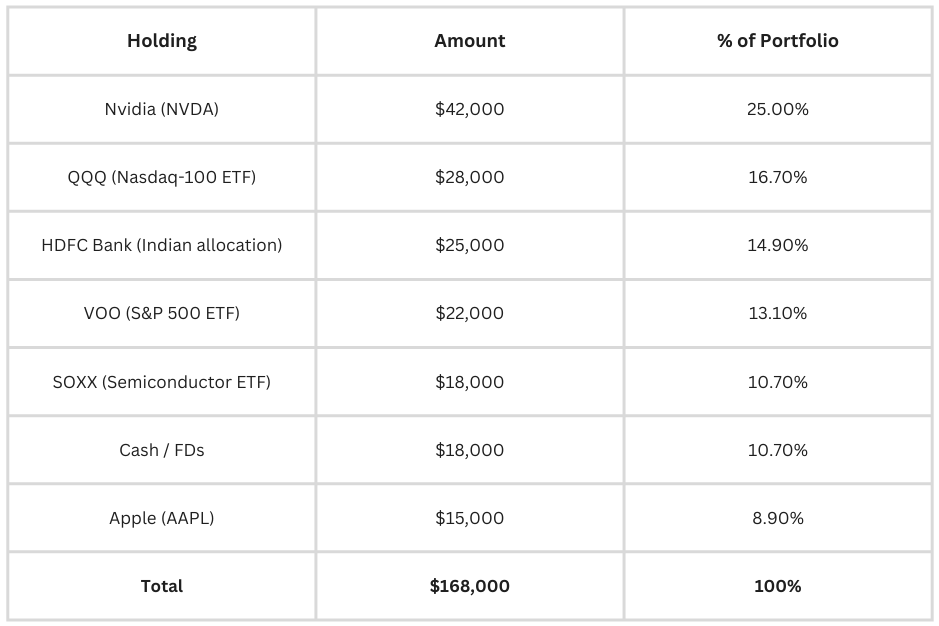Click the Holding column header
939x626 pixels.
point(162,41)
